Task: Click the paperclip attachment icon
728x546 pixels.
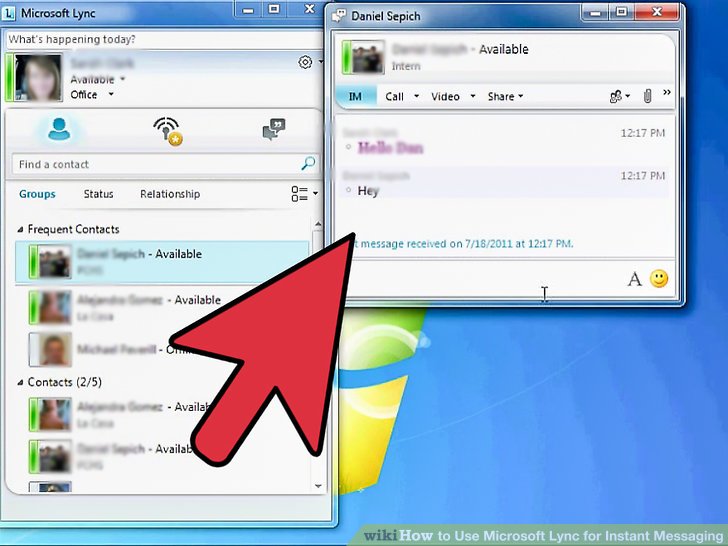Action: coord(647,96)
